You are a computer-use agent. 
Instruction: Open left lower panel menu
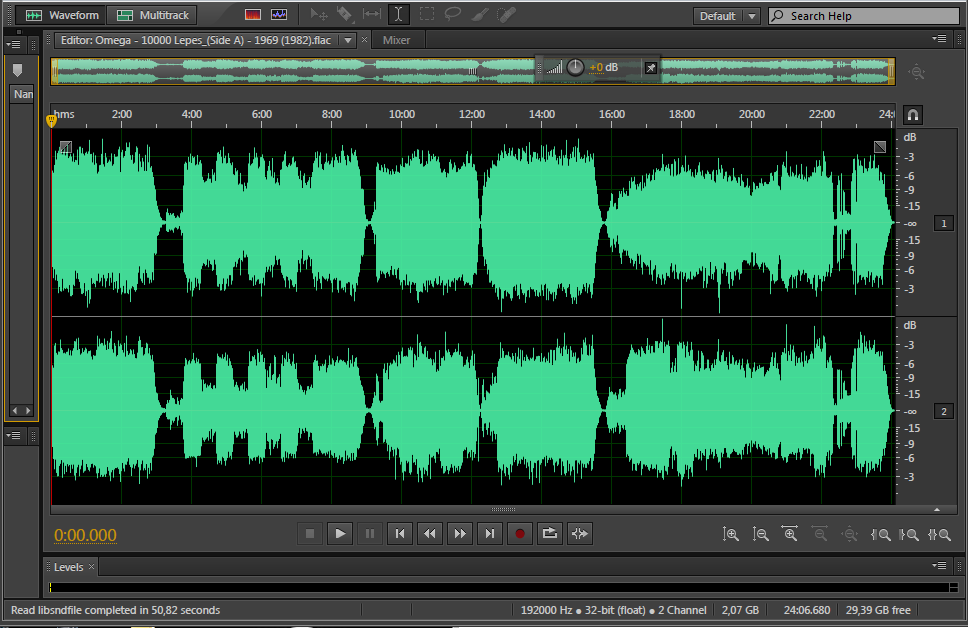click(13, 436)
